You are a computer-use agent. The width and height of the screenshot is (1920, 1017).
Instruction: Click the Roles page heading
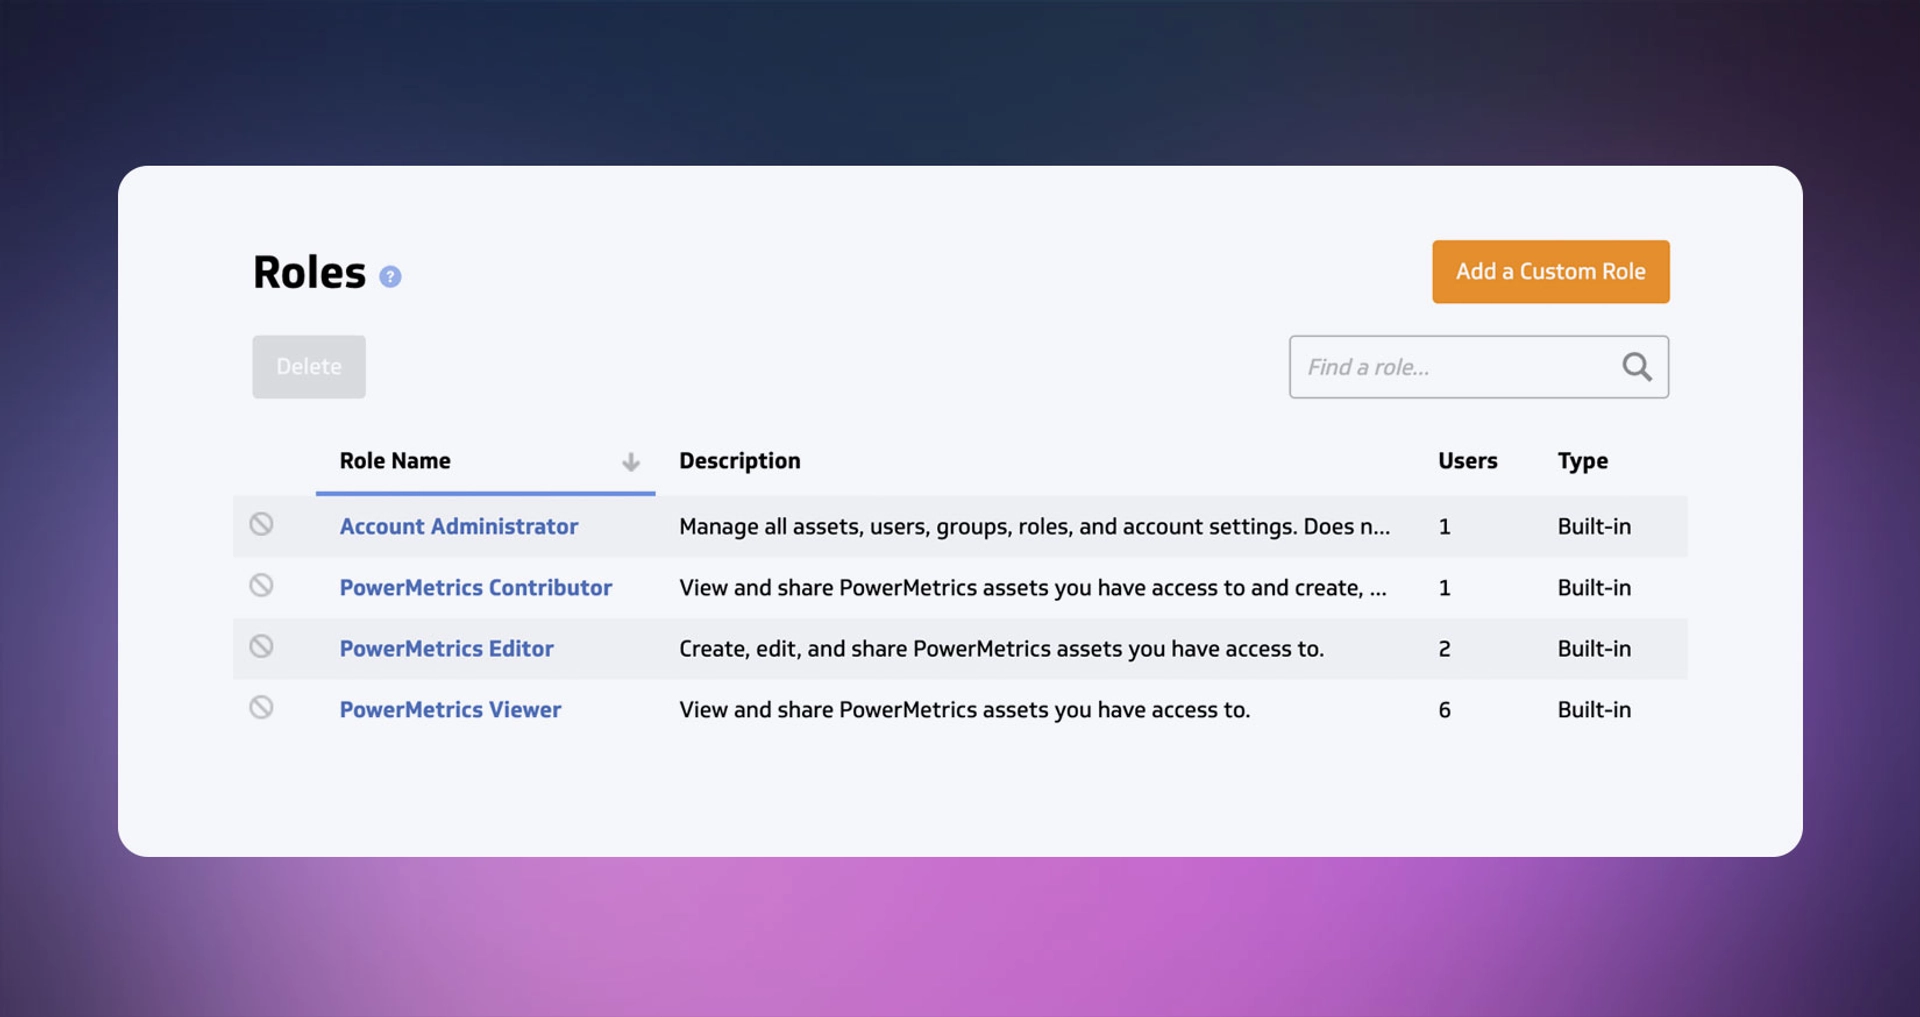[309, 272]
